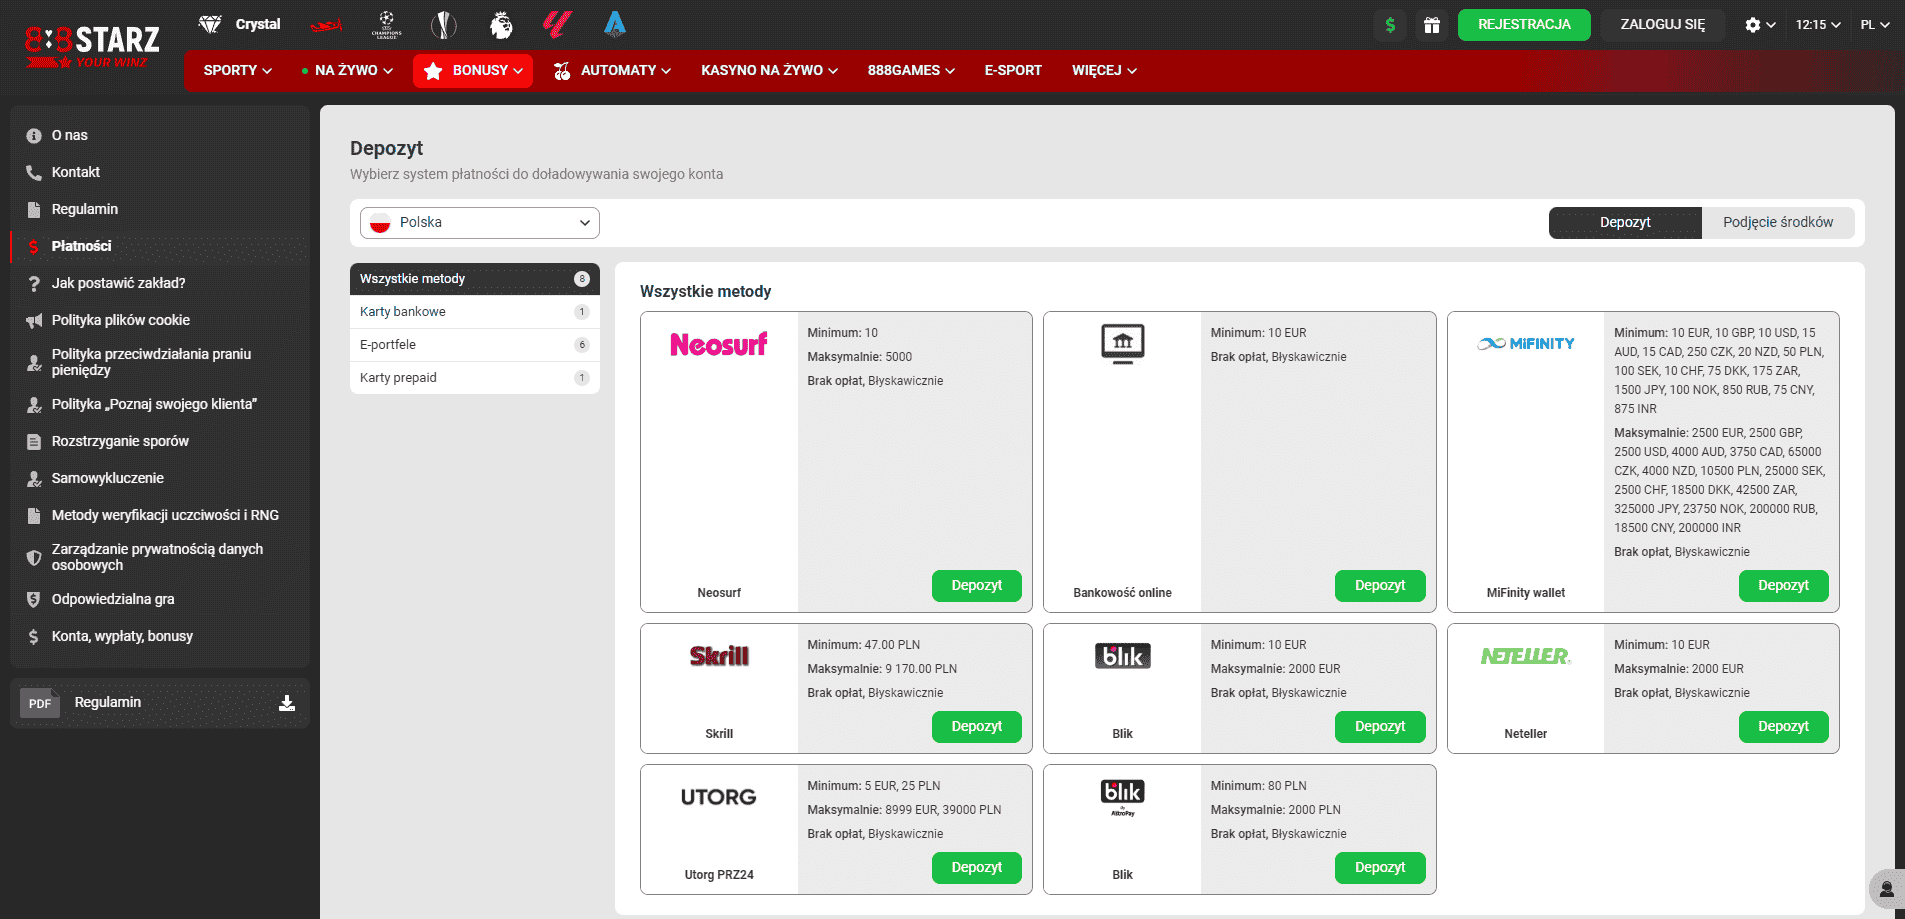Screen dimensions: 1905x919
Task: Click the Bankowość online bank icon
Action: [x=1123, y=344]
